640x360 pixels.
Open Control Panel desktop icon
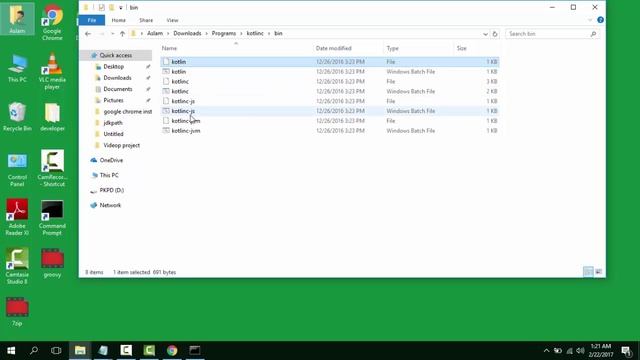tap(17, 169)
